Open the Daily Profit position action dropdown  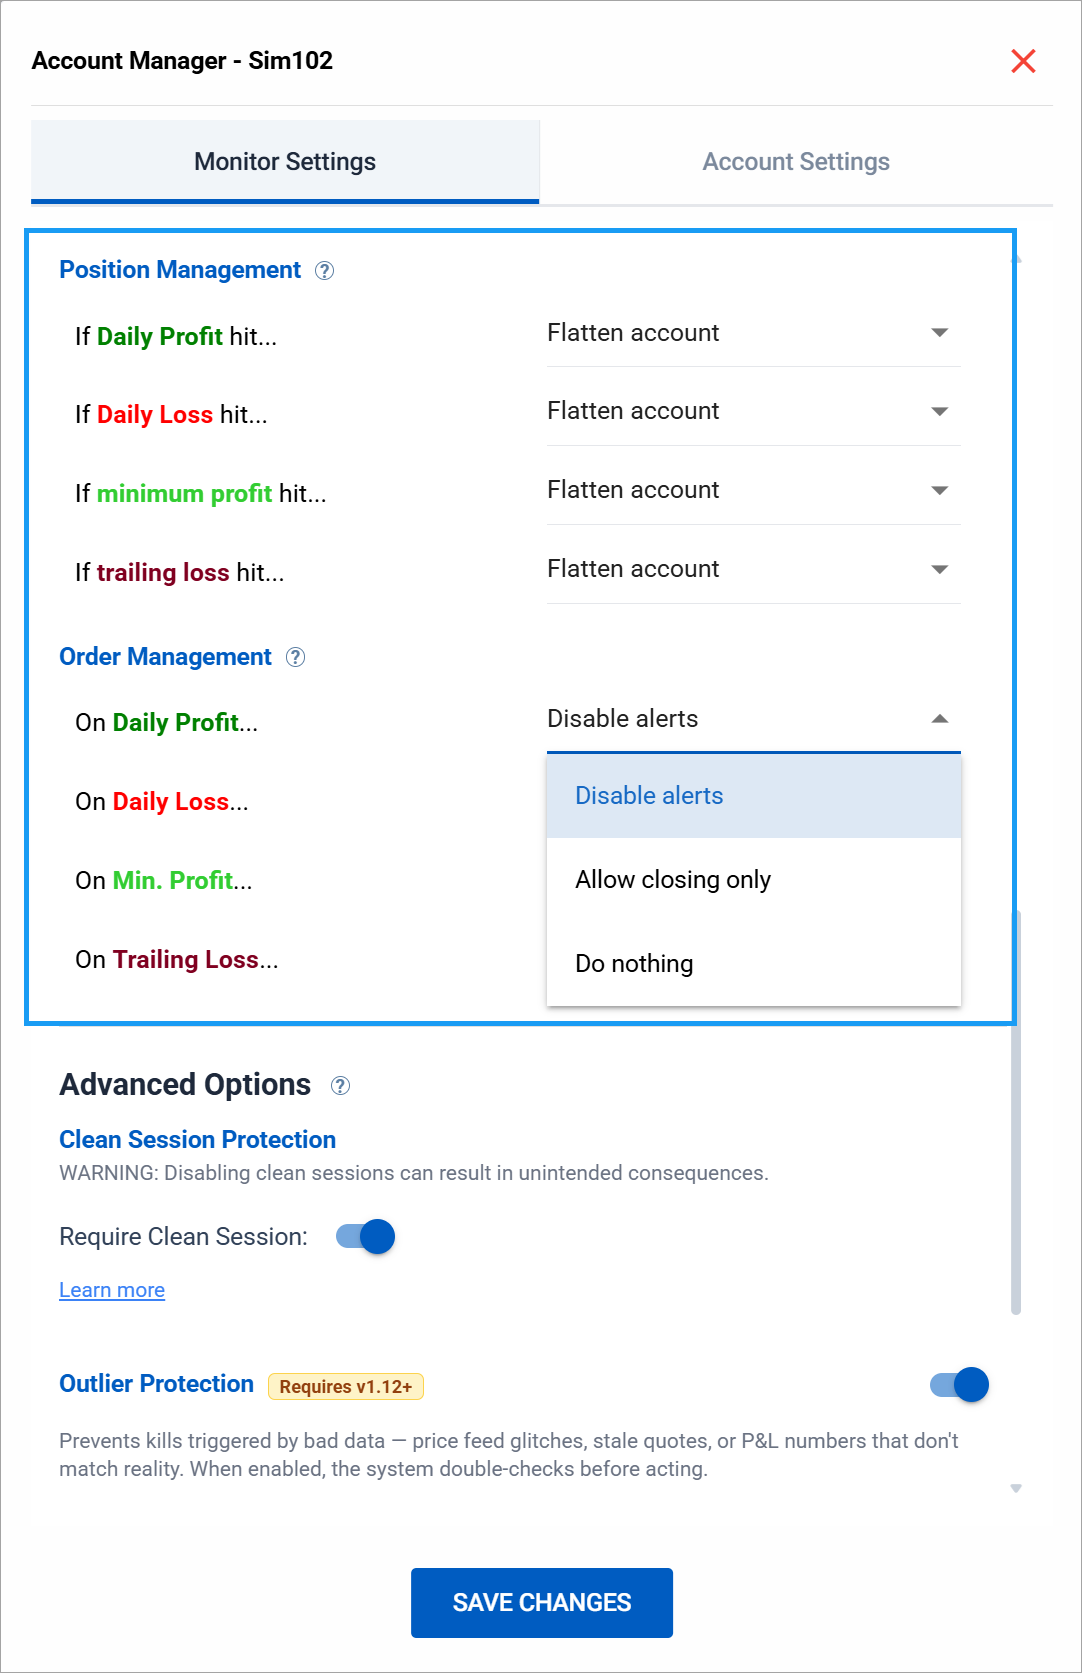point(753,333)
